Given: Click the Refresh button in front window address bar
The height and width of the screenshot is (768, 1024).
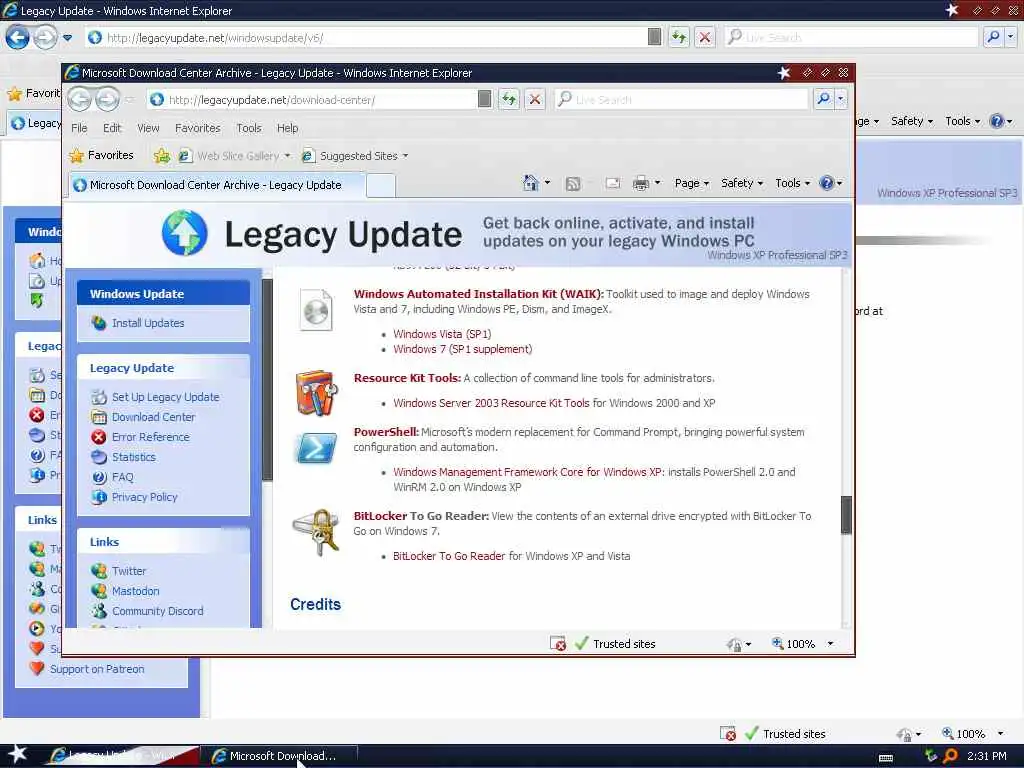Looking at the screenshot, I should [x=509, y=99].
